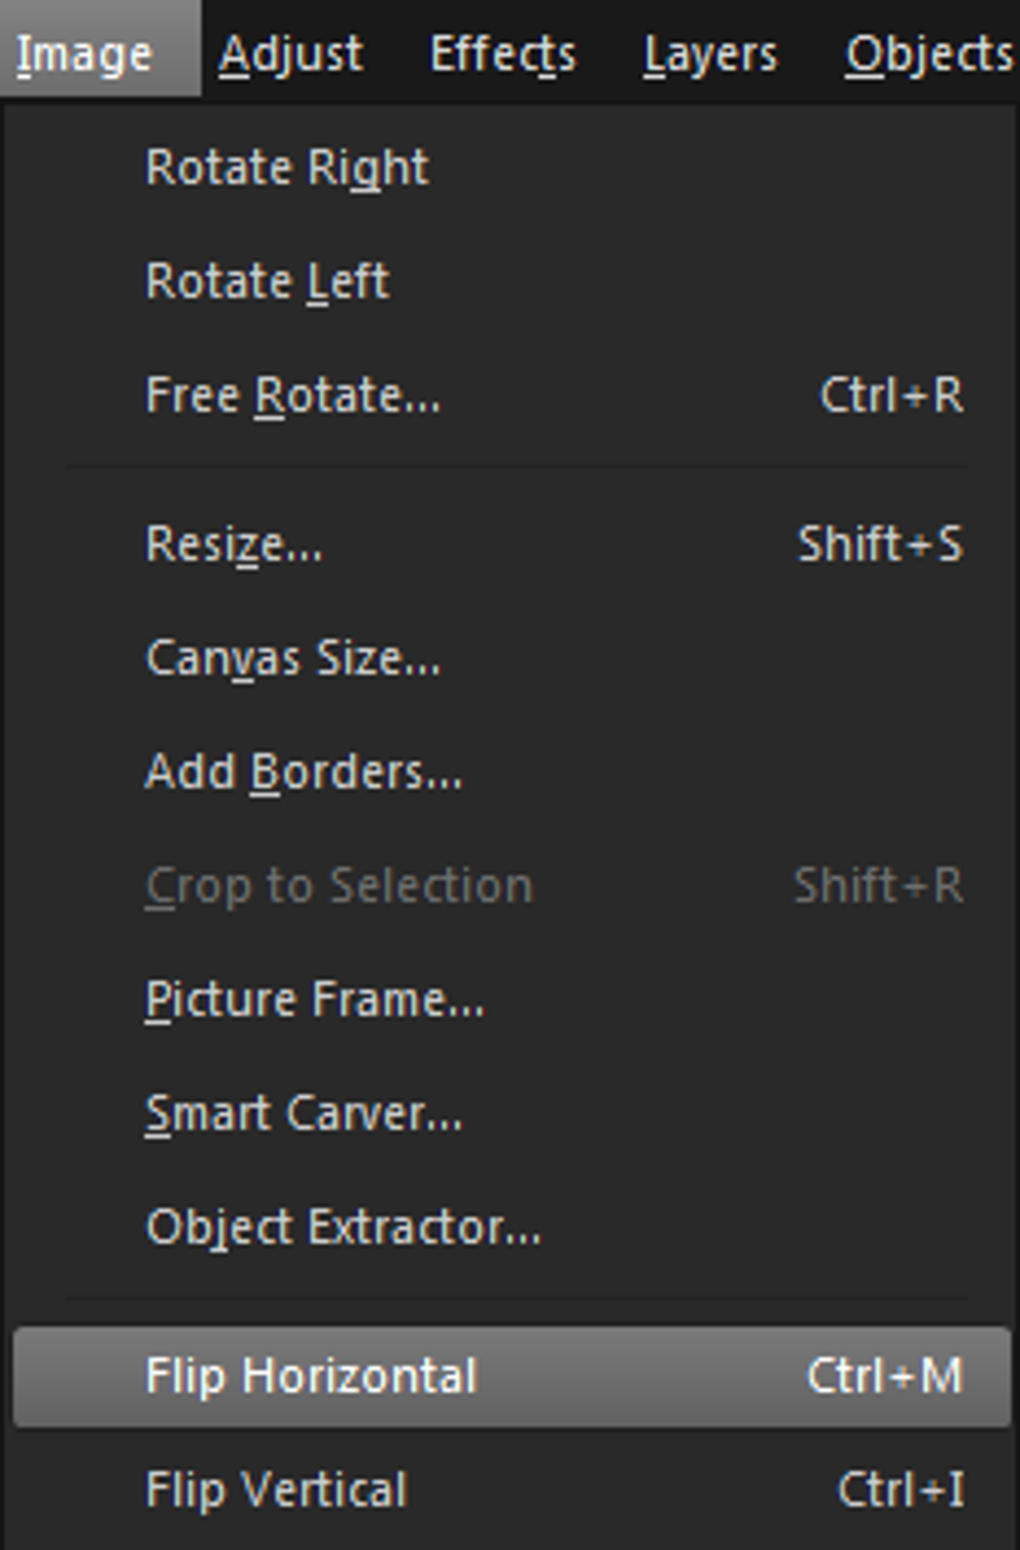Select the Rotate Left command
This screenshot has width=1020, height=1550.
tap(267, 281)
